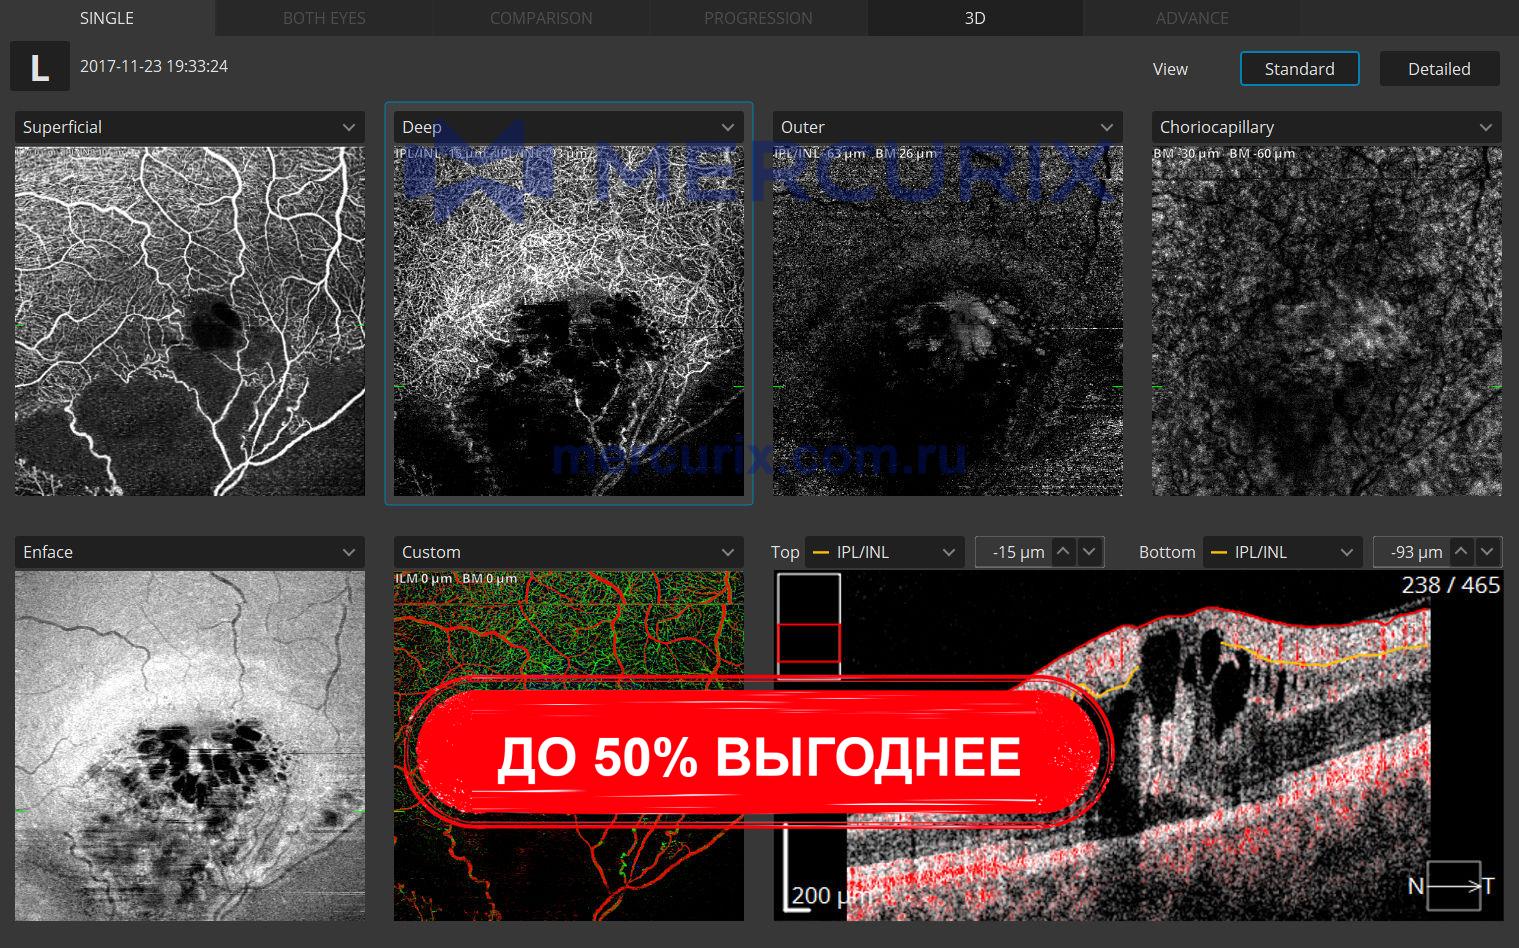Open the ADVANCE tab
The height and width of the screenshot is (948, 1519).
pos(1192,18)
